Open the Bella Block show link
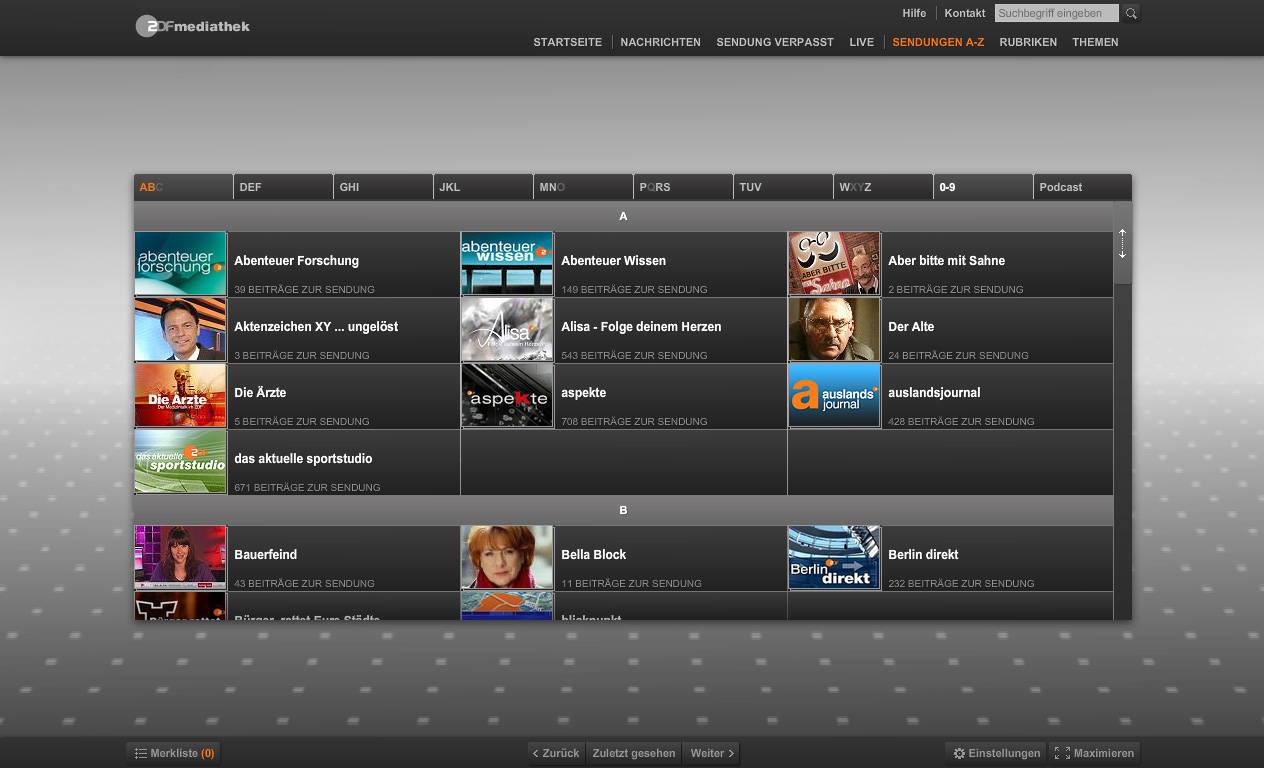1264x768 pixels. point(594,554)
